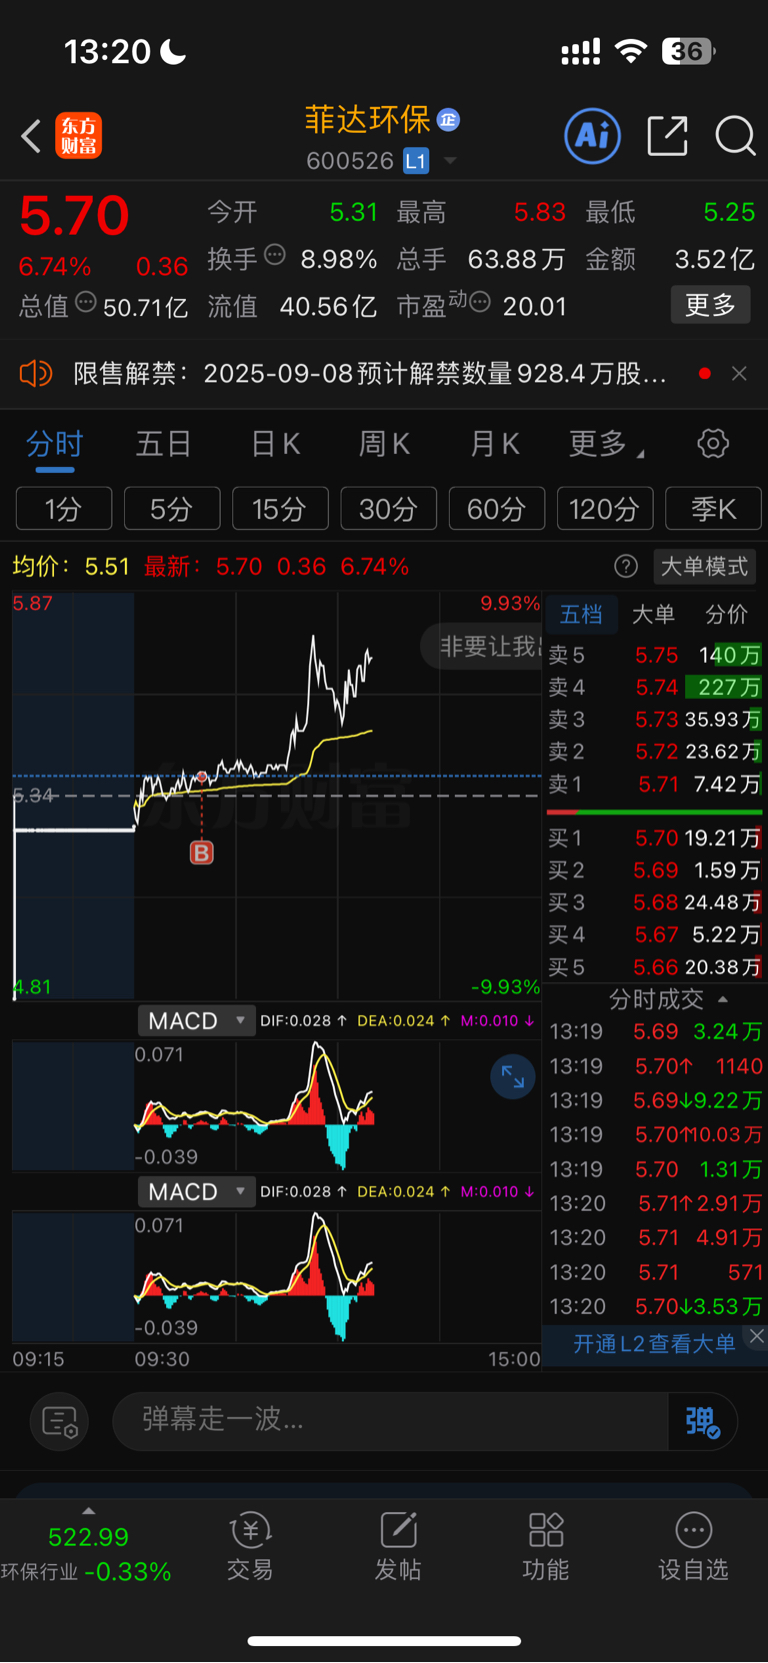Open chart settings gear icon
Screen dimensions: 768x1663
point(713,443)
